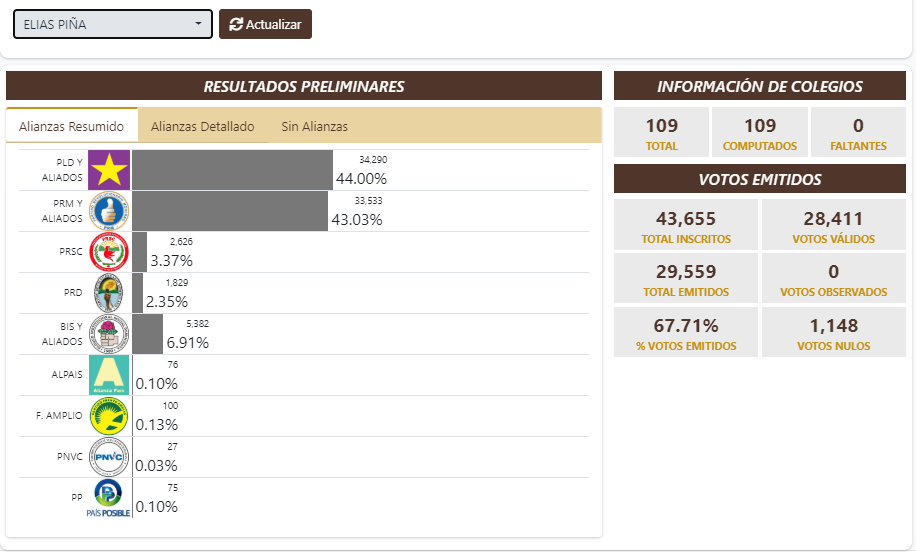Click the PLD 44.00% gray result bar
The width and height of the screenshot is (916, 552).
click(x=232, y=170)
